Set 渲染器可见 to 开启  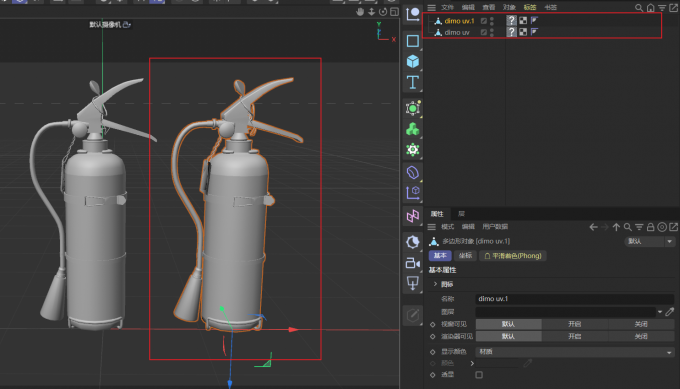pyautogui.click(x=575, y=337)
